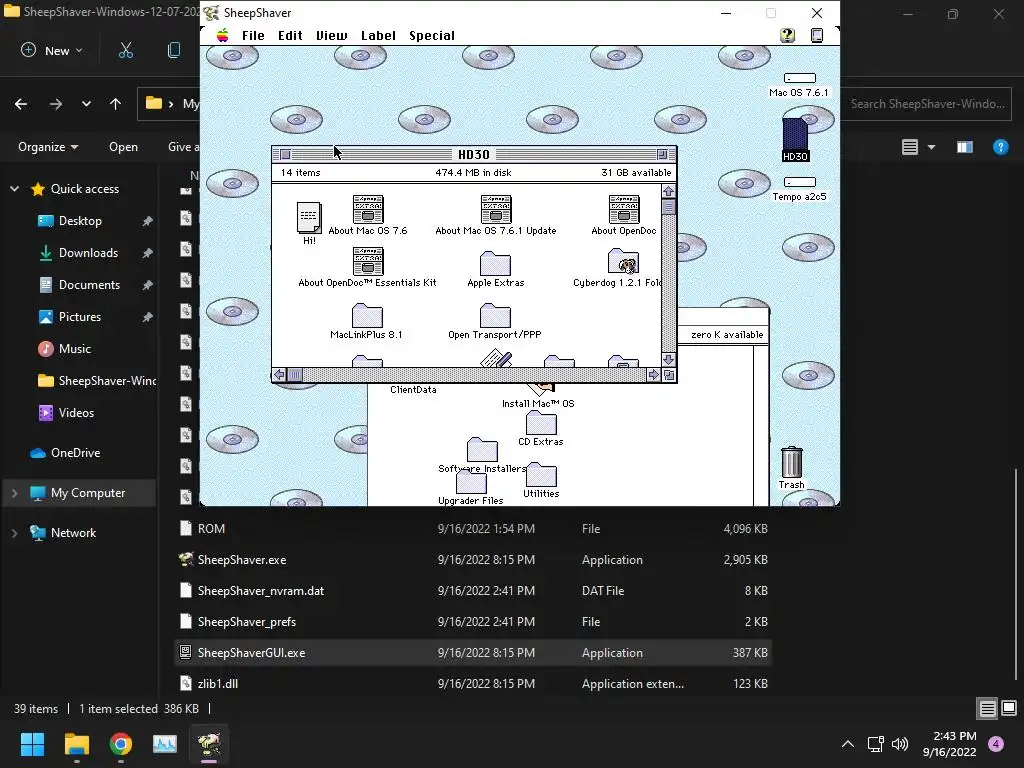Click the Copy icon in Explorer toolbar
The image size is (1024, 768).
tap(174, 50)
